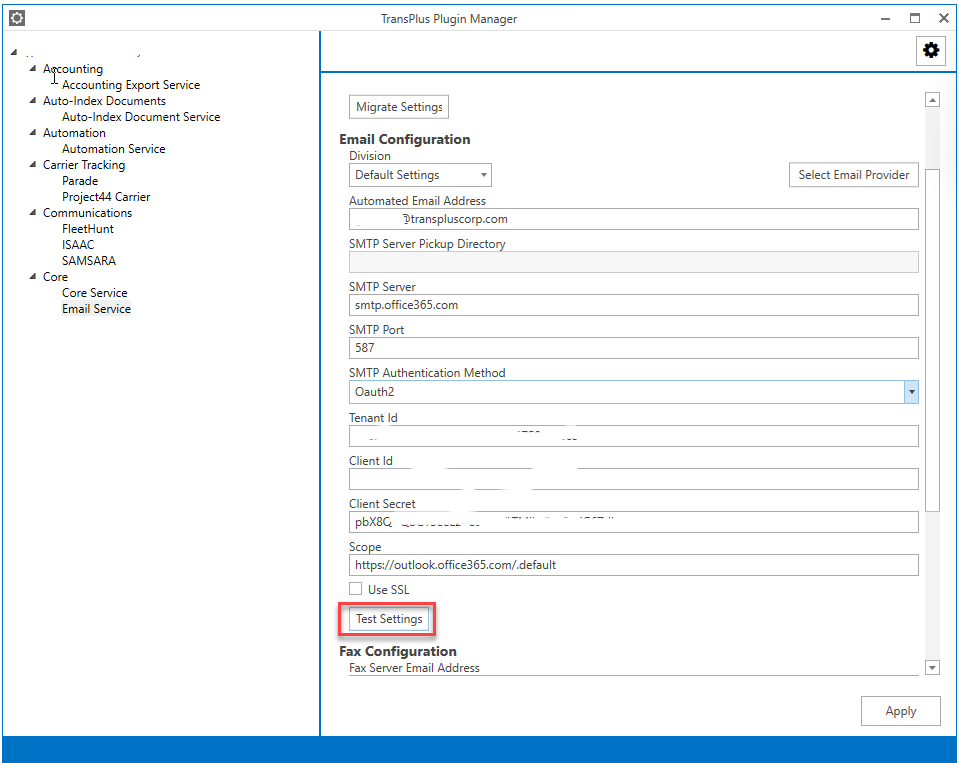Select Email Service in the sidebar
This screenshot has width=959, height=763.
tap(96, 308)
